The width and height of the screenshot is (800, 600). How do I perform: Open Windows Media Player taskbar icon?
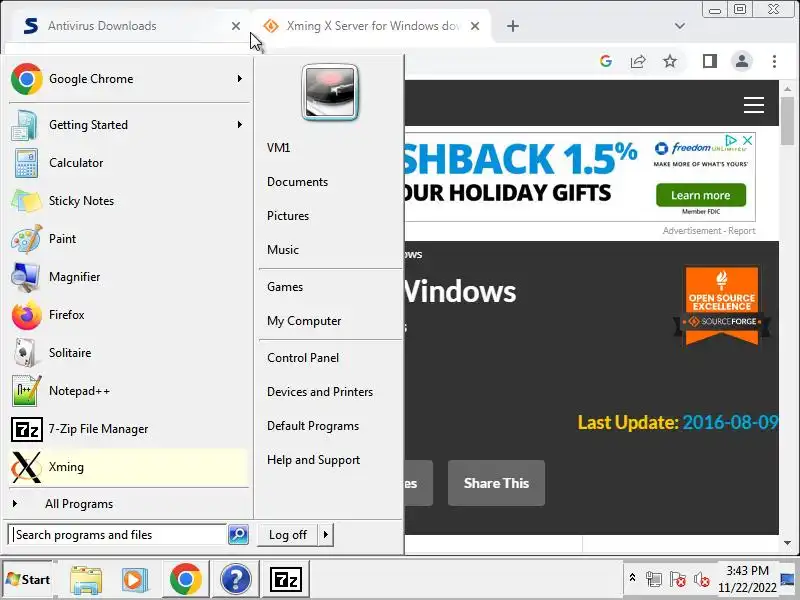[x=135, y=580]
